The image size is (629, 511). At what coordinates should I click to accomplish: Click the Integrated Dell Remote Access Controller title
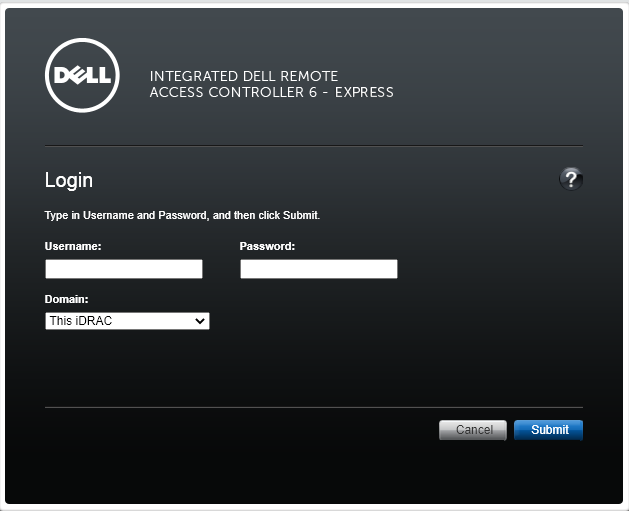coord(272,84)
